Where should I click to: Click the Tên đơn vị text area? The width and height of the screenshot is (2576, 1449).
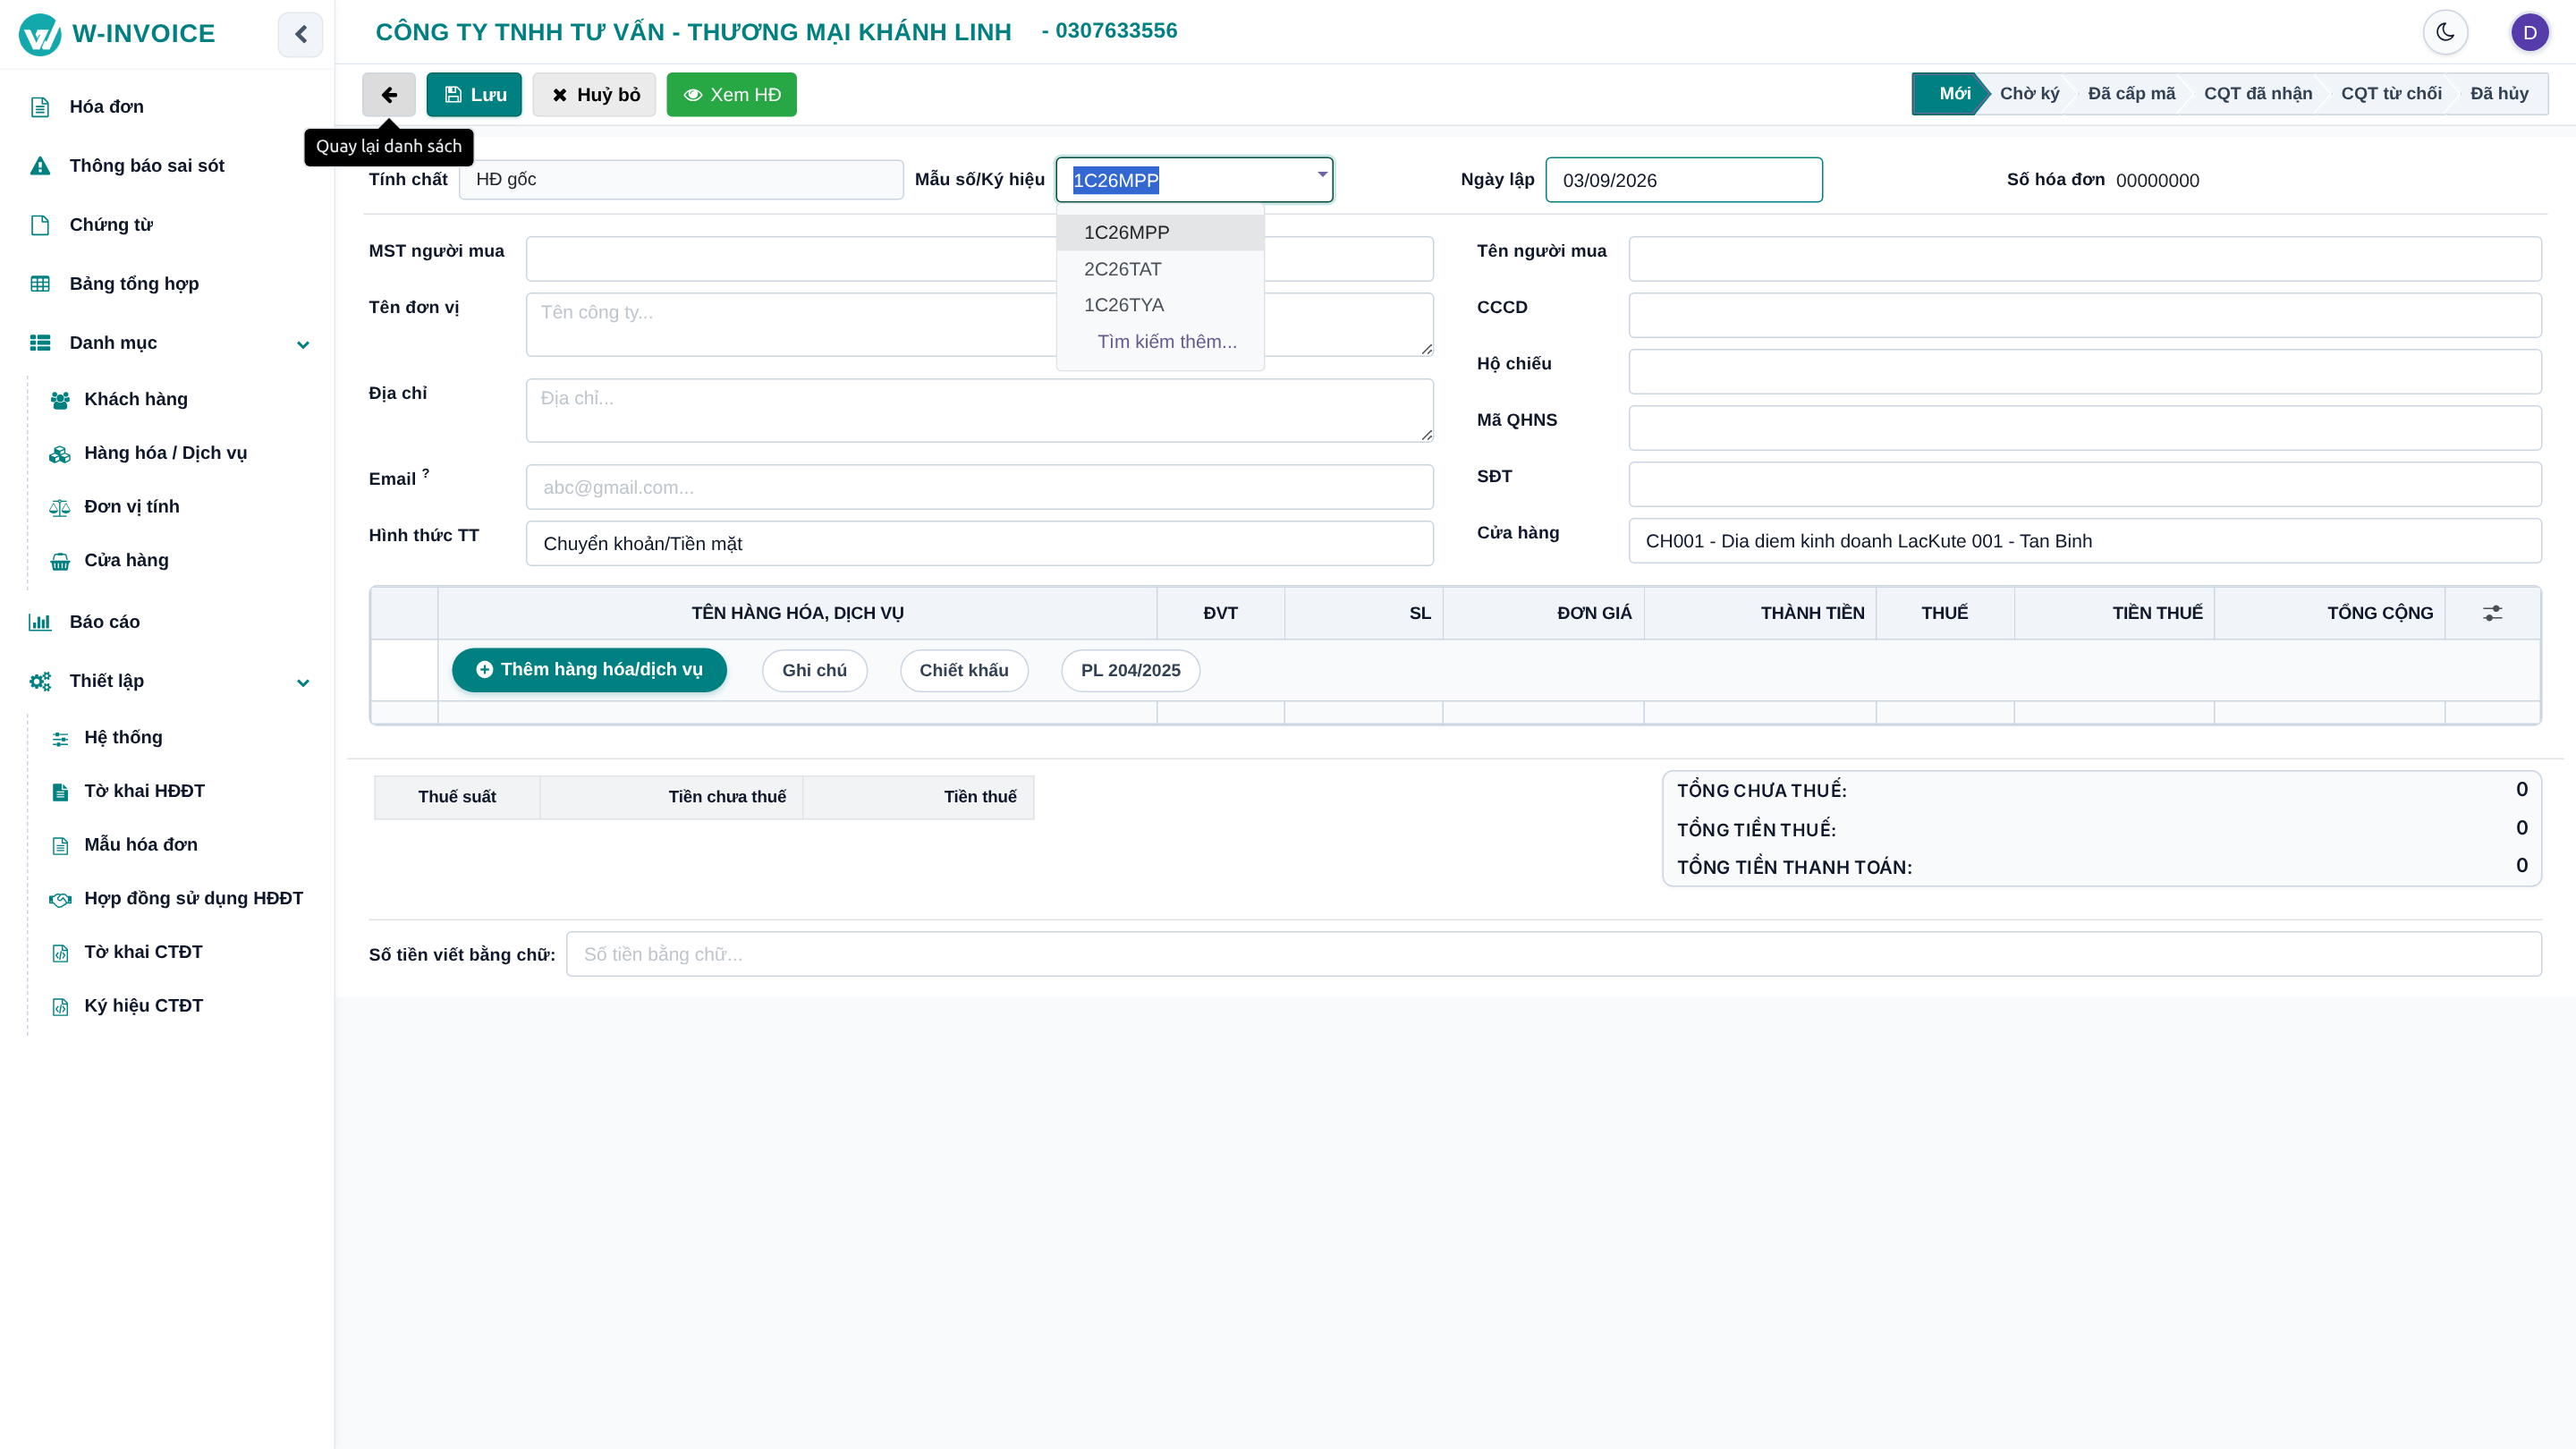click(980, 324)
